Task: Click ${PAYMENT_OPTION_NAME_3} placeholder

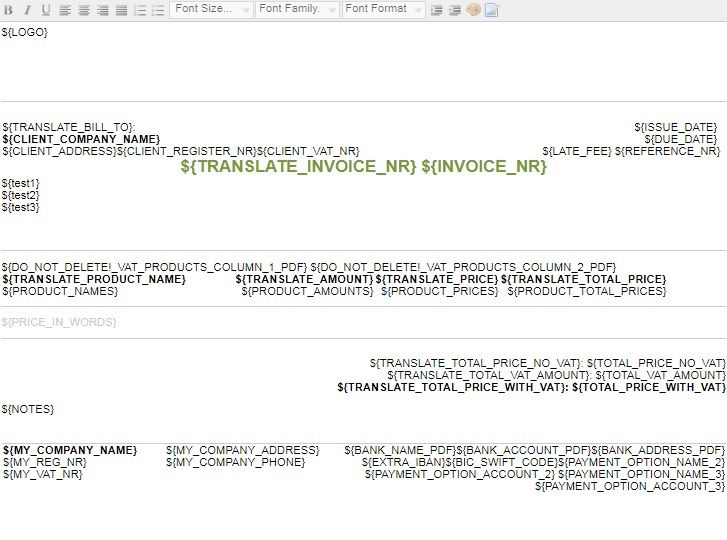Action: (642, 474)
